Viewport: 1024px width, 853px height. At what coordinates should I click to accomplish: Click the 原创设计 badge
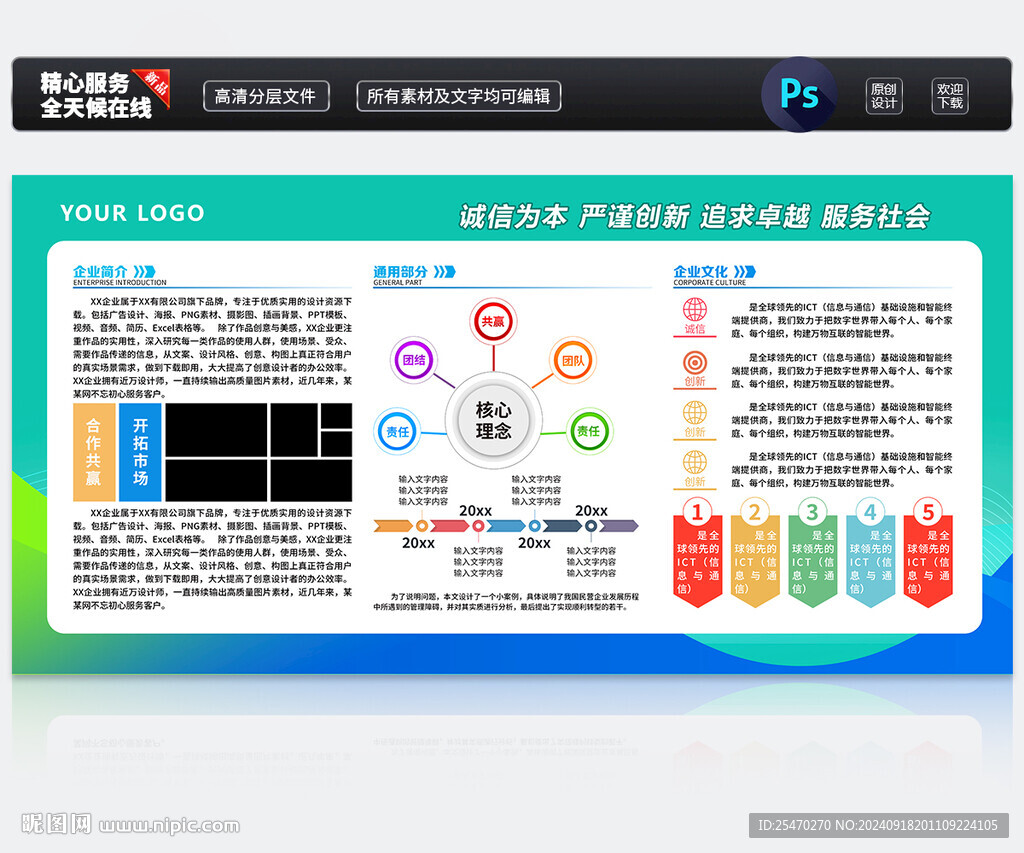884,96
